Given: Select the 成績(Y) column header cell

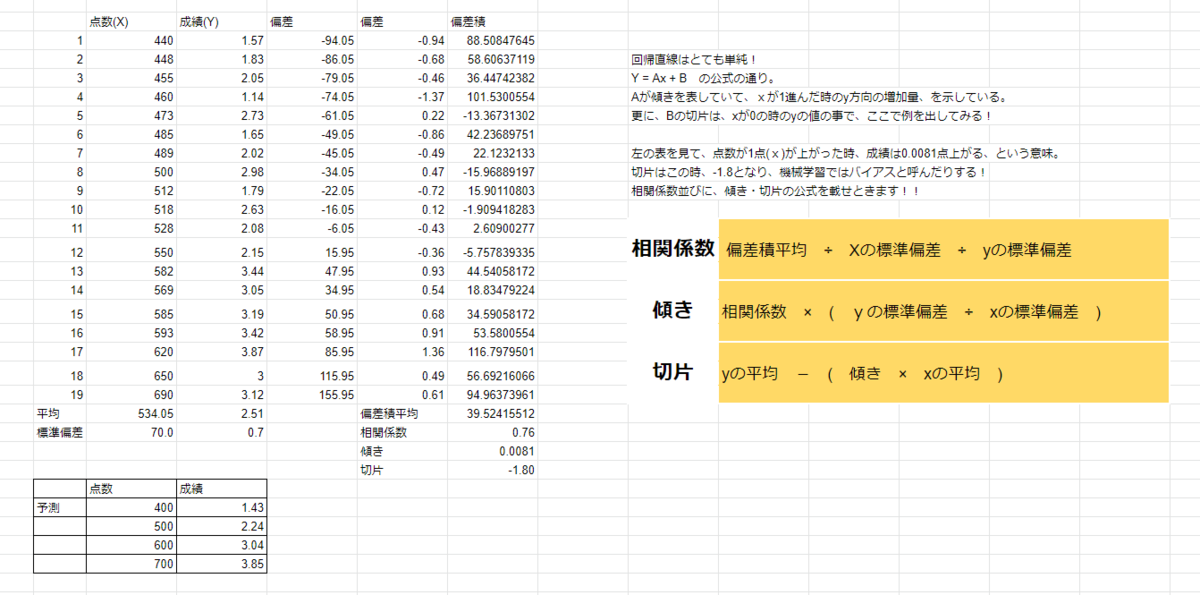Looking at the screenshot, I should click(x=221, y=22).
